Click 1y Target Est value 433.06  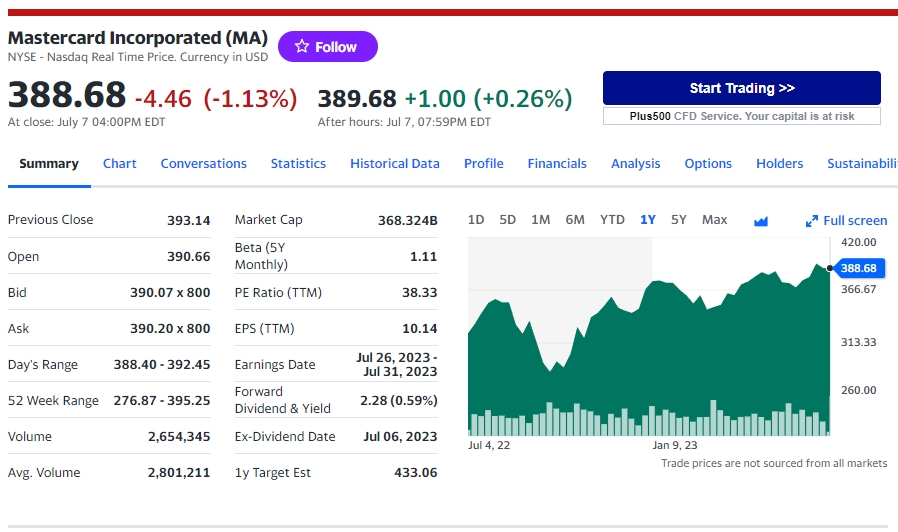pyautogui.click(x=415, y=473)
